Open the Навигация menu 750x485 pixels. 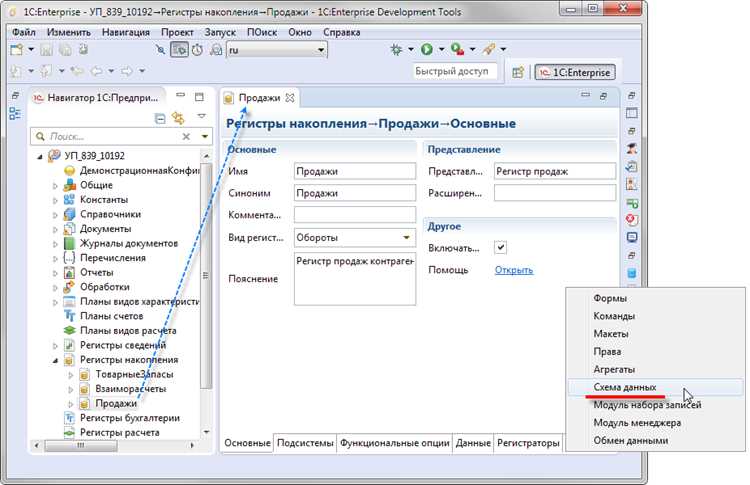click(126, 33)
